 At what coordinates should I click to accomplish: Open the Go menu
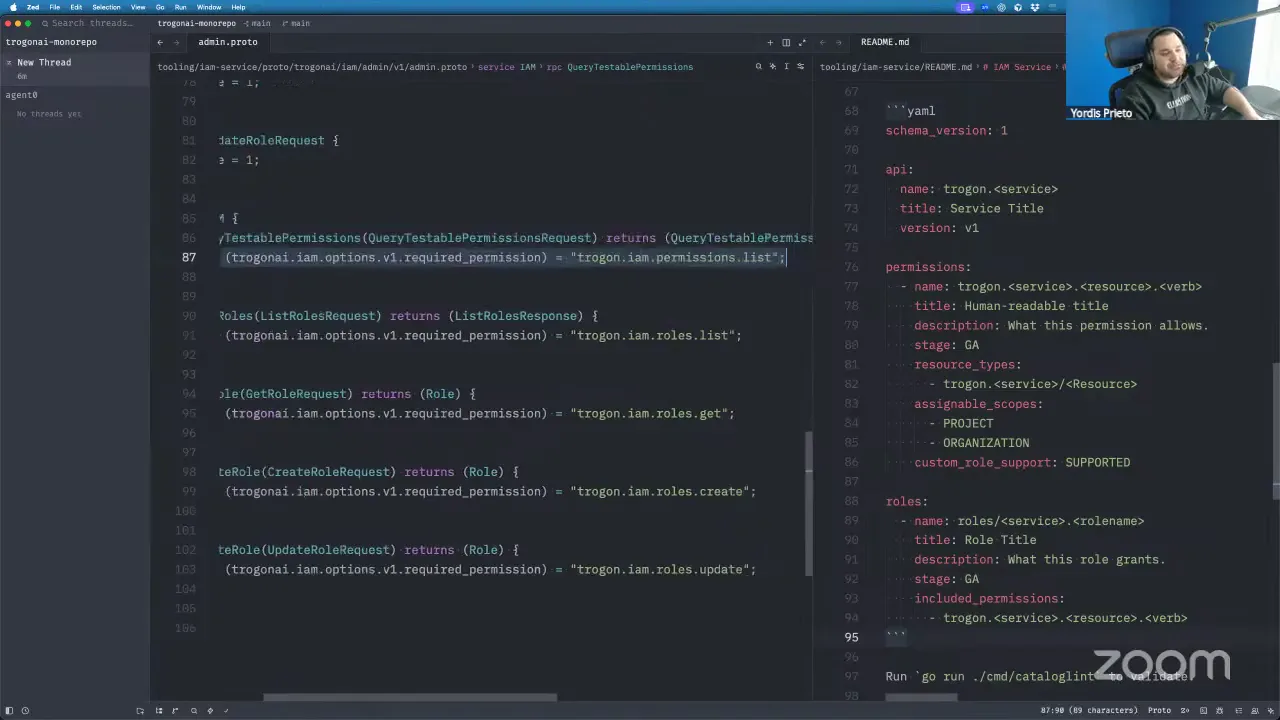(160, 7)
